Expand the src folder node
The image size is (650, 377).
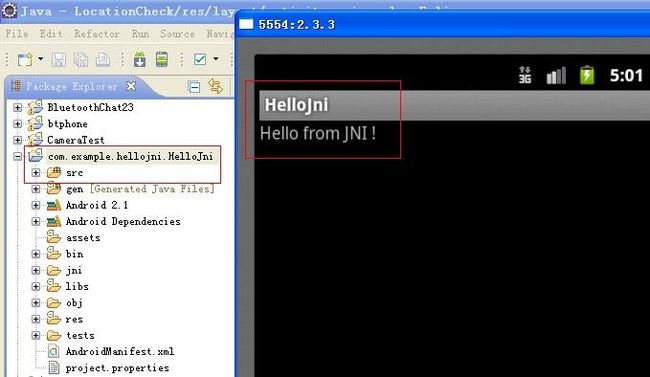coord(36,173)
